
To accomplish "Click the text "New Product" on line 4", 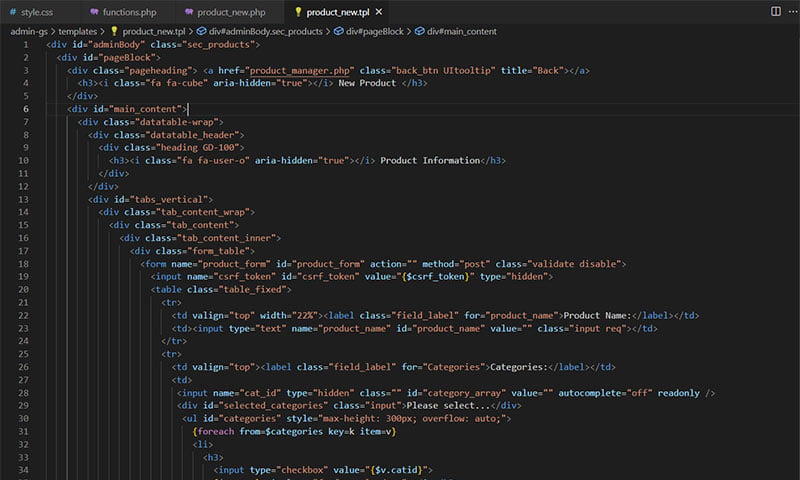I will click(x=367, y=83).
